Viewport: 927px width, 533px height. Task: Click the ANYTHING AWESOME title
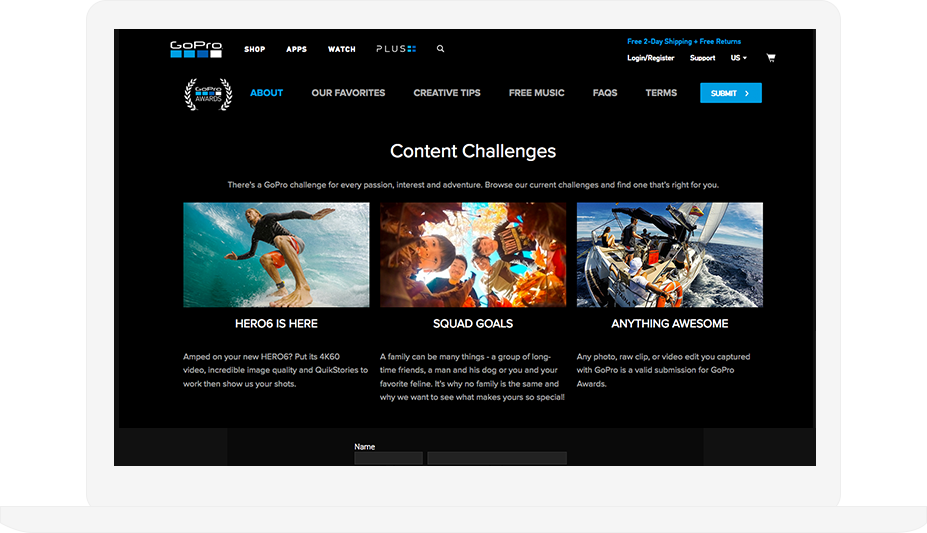[x=670, y=324]
